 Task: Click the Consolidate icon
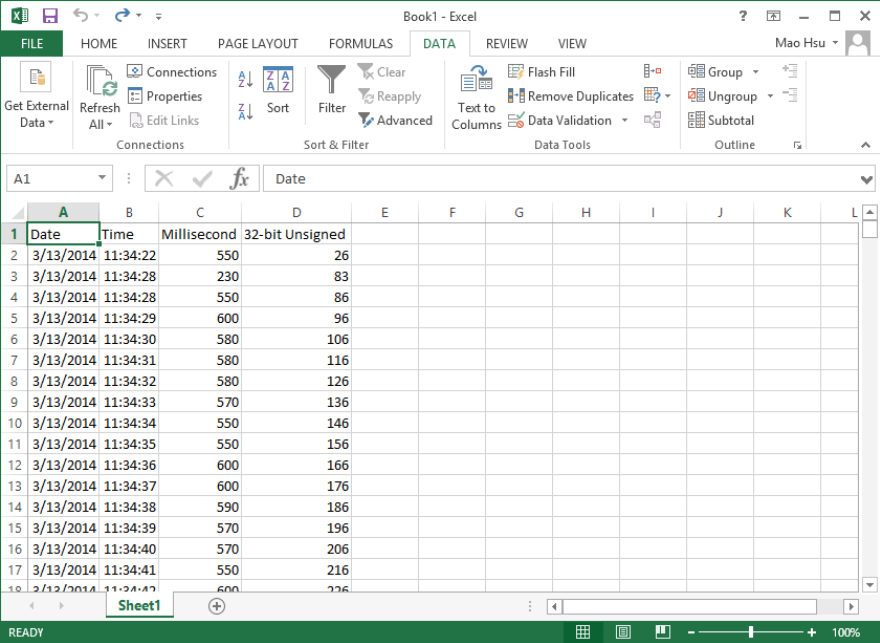point(652,71)
